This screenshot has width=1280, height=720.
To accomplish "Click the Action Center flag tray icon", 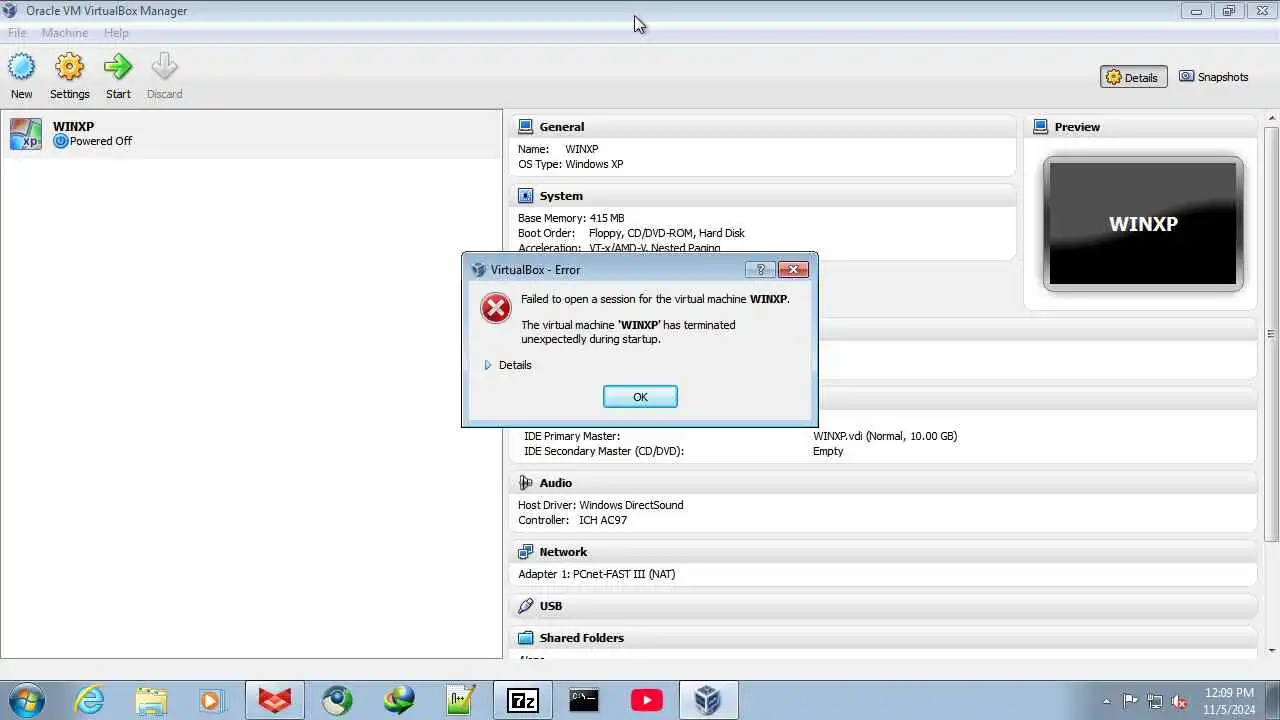I will [1130, 701].
